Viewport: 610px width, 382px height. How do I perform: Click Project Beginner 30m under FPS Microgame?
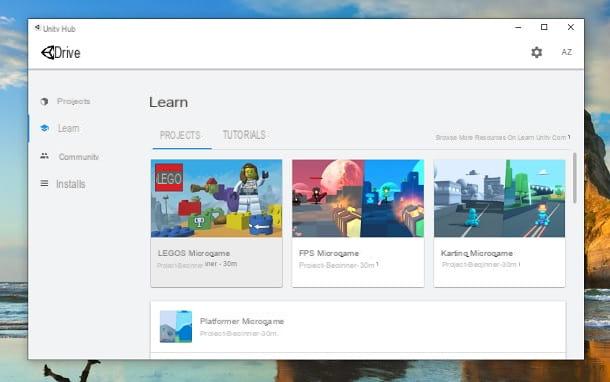point(337,265)
